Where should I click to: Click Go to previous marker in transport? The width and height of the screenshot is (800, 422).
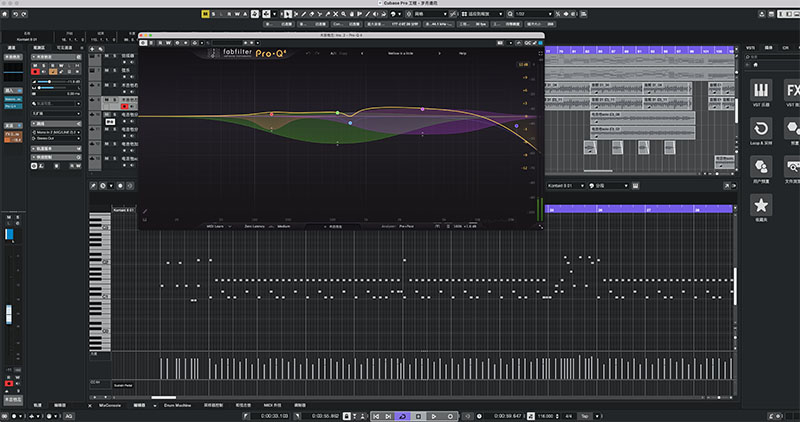(x=376, y=416)
